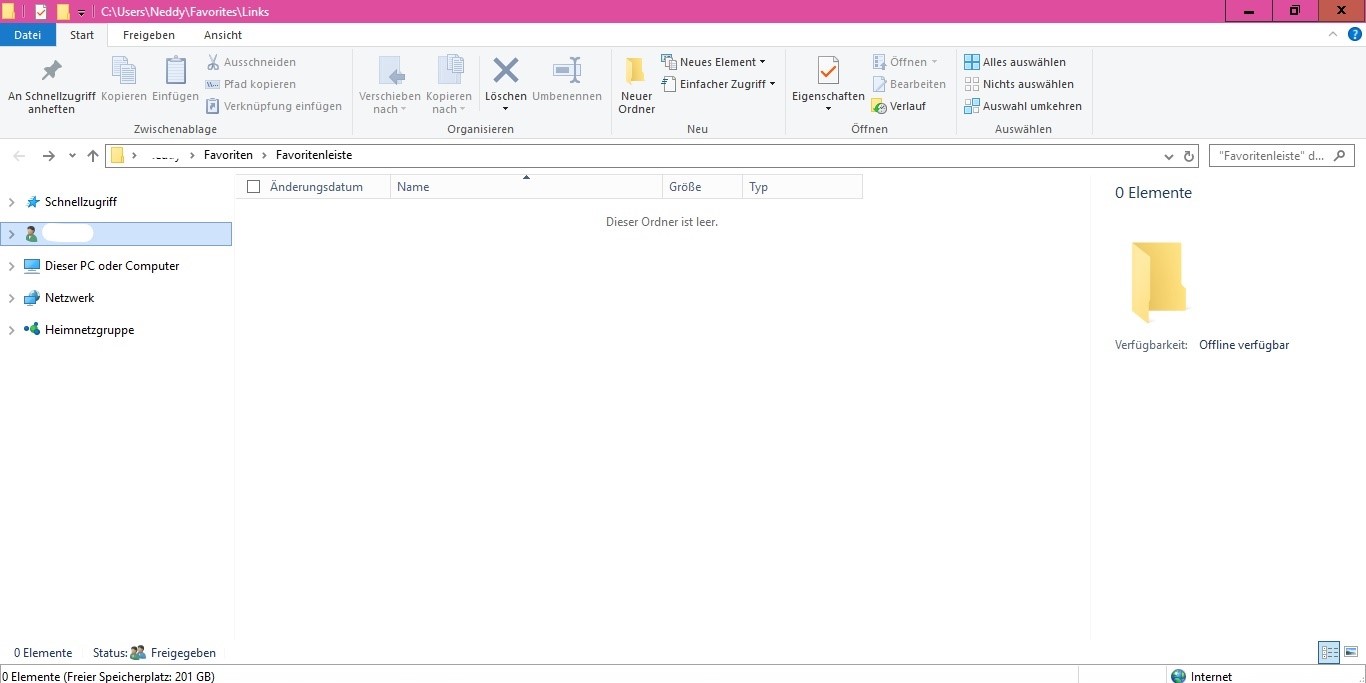
Task: Switch to details view toggle
Action: pos(1329,653)
